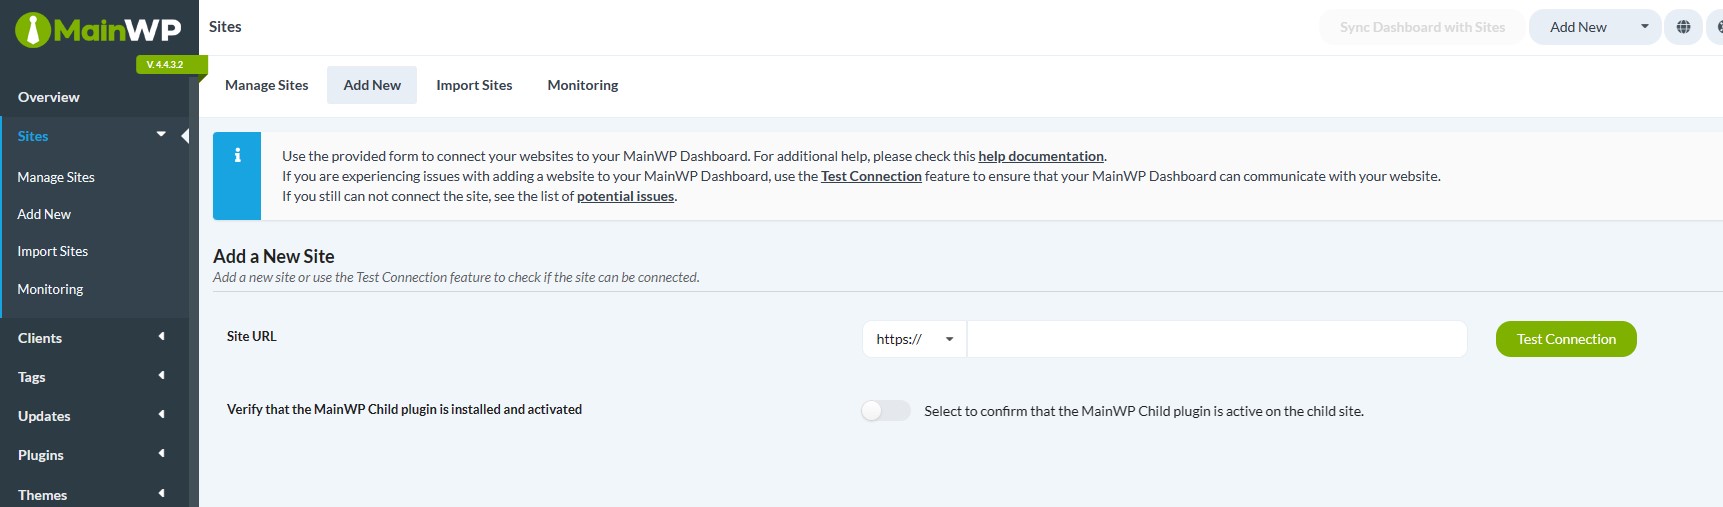The image size is (1723, 507).
Task: Collapse the Sites sidebar submenu caret
Action: [161, 135]
